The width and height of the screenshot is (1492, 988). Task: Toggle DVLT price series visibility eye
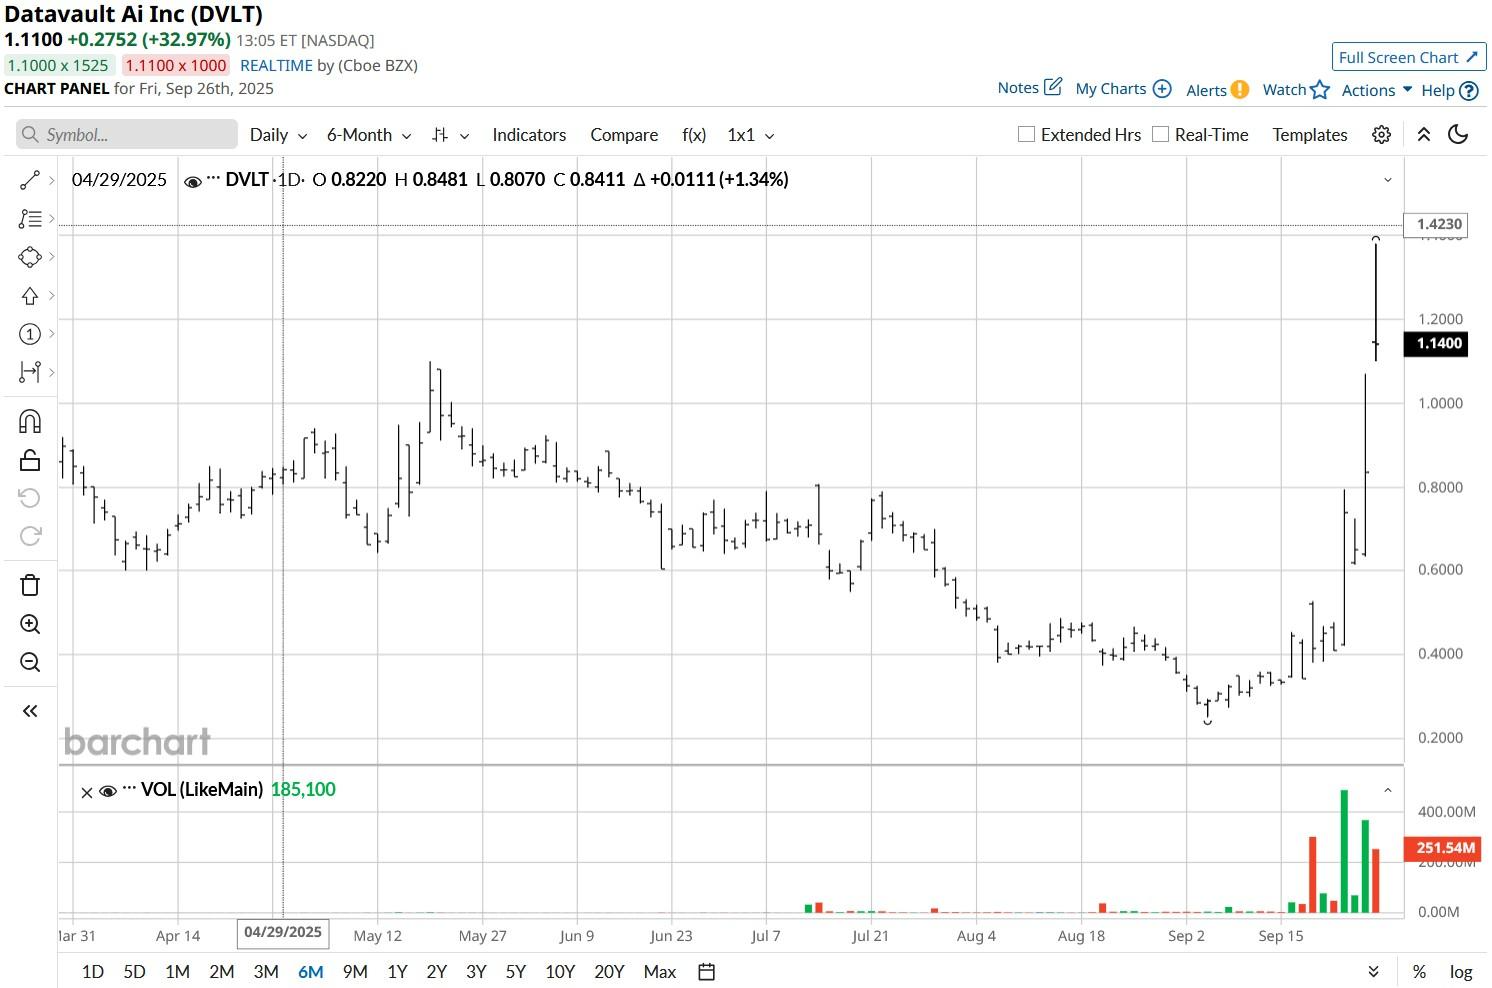point(193,181)
